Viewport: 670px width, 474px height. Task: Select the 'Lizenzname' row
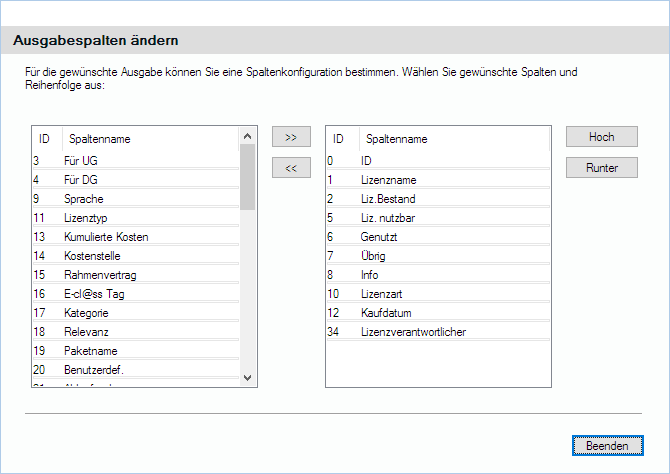point(438,180)
